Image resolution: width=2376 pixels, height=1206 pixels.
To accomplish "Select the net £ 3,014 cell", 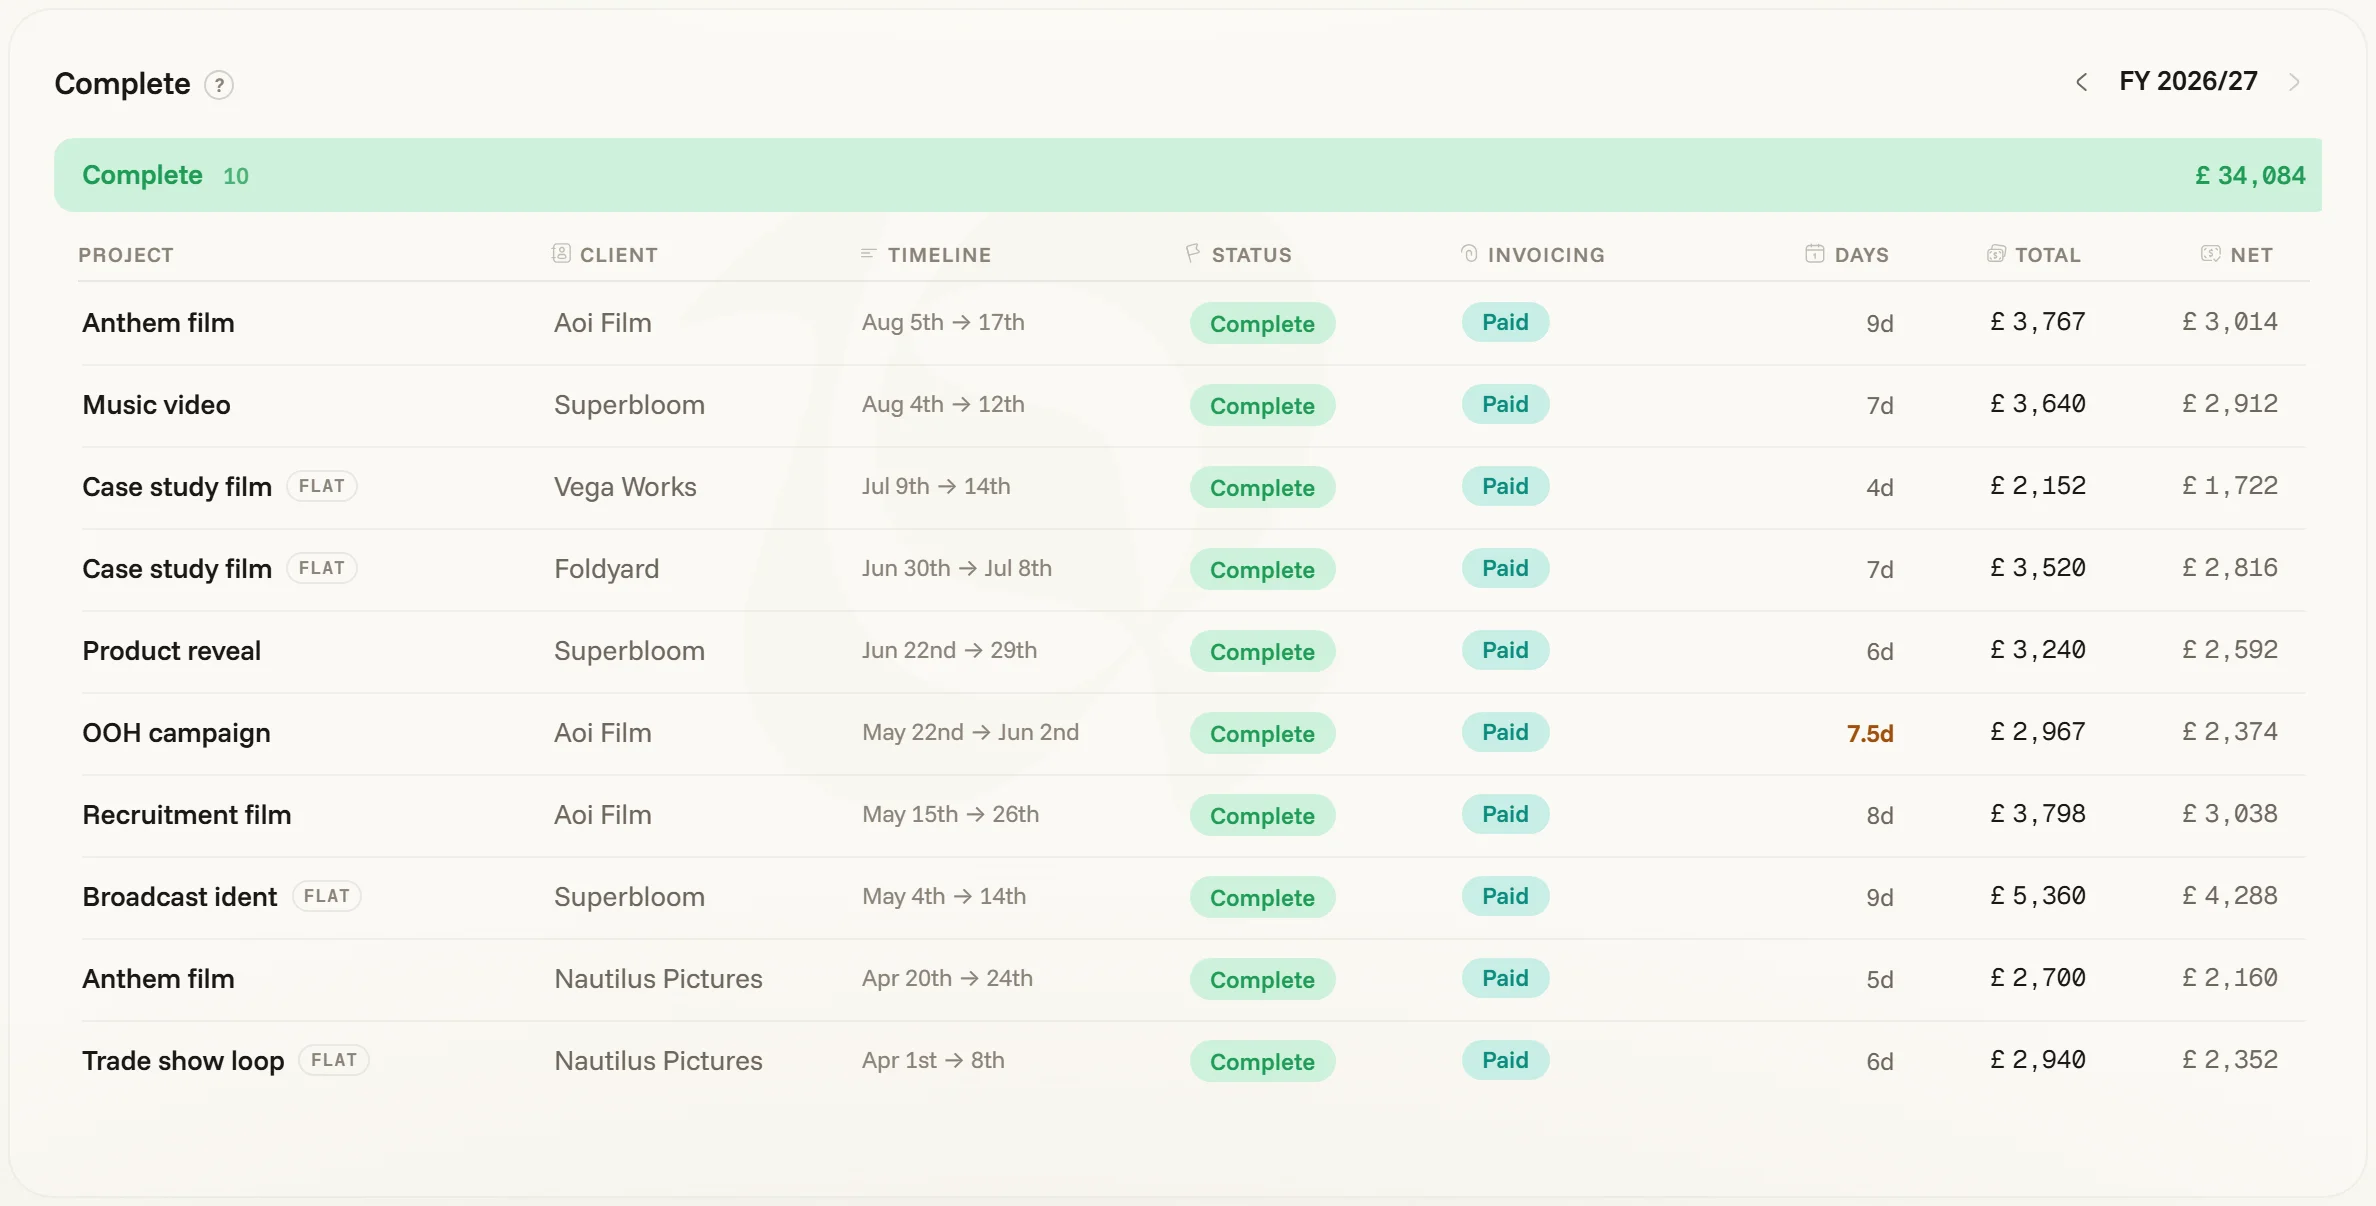I will [2230, 322].
